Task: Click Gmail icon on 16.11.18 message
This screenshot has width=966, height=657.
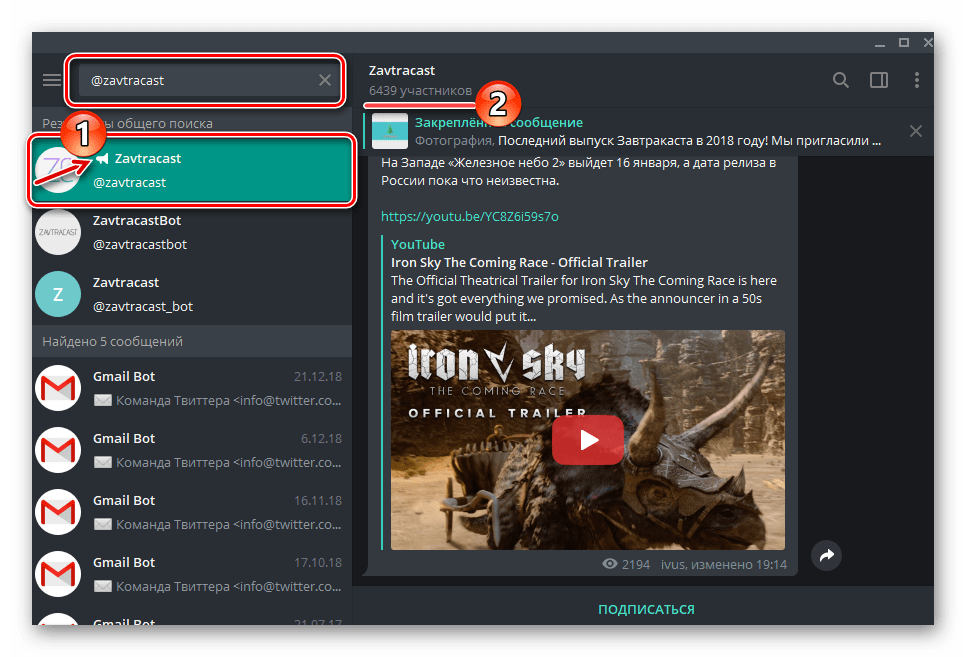Action: [58, 512]
